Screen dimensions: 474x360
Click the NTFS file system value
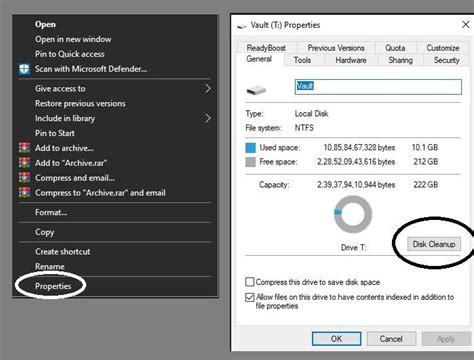pos(304,128)
